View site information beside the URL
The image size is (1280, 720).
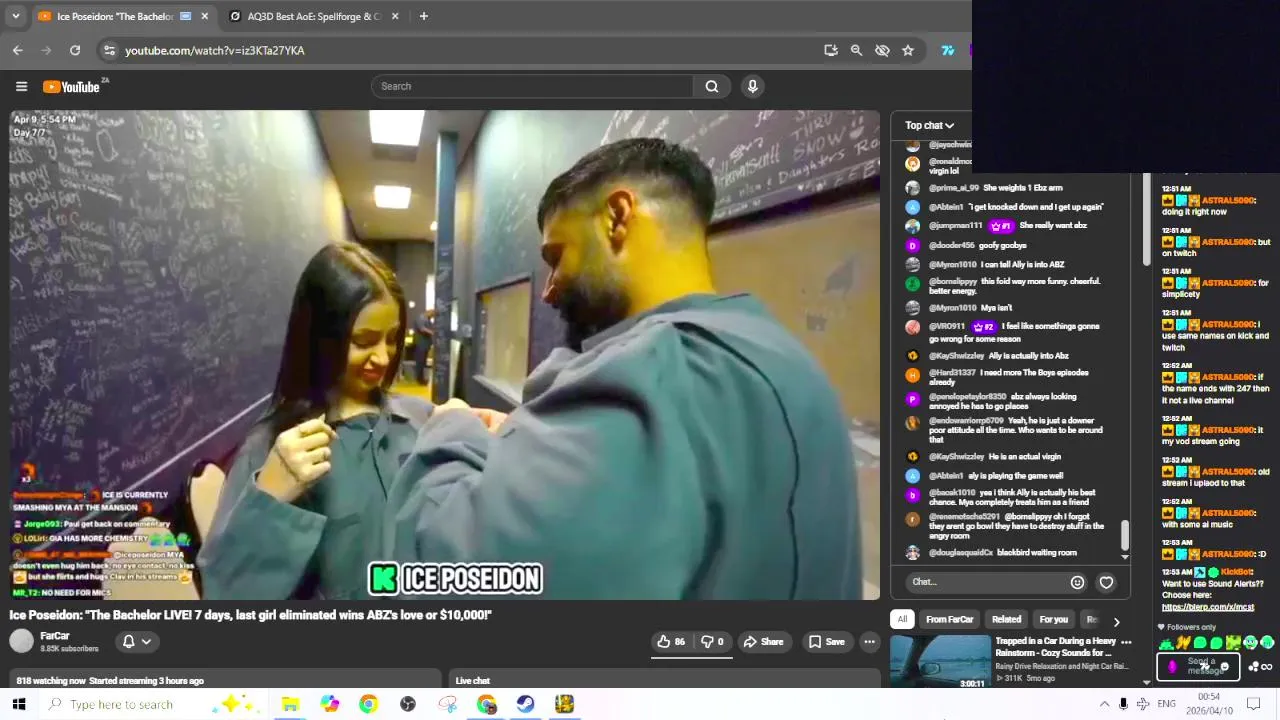point(108,50)
